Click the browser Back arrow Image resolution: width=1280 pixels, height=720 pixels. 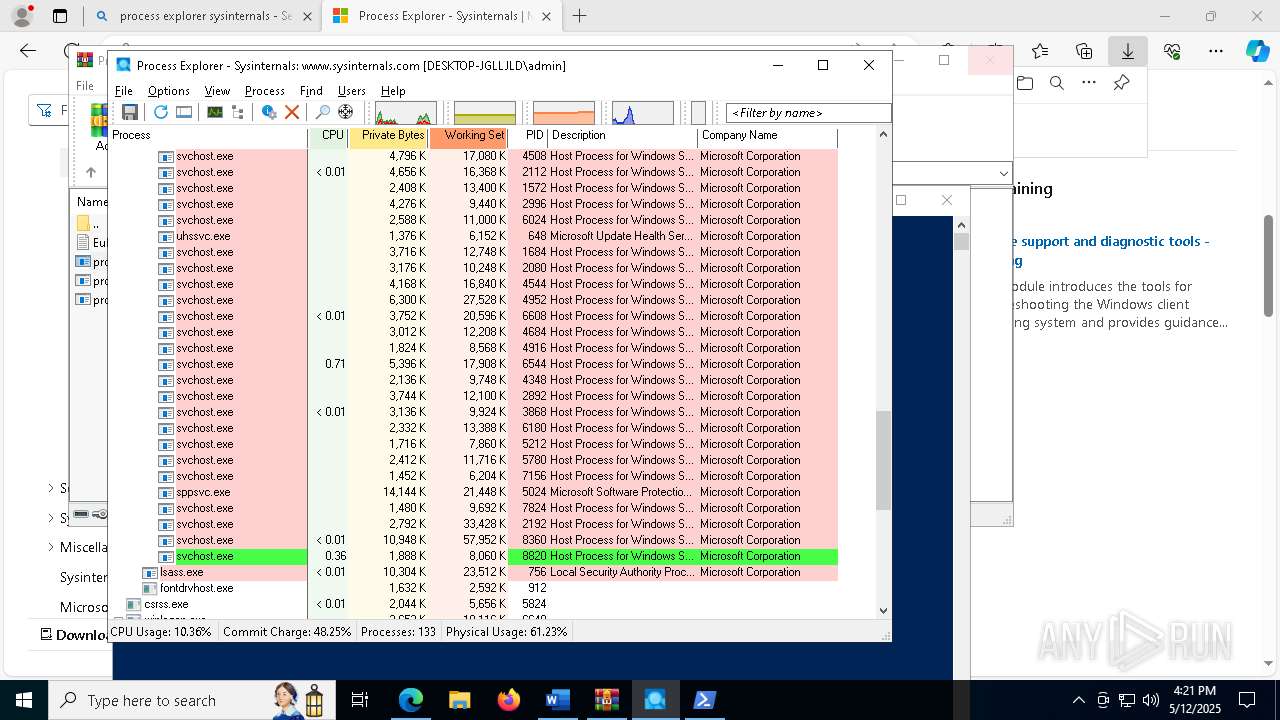[x=28, y=51]
